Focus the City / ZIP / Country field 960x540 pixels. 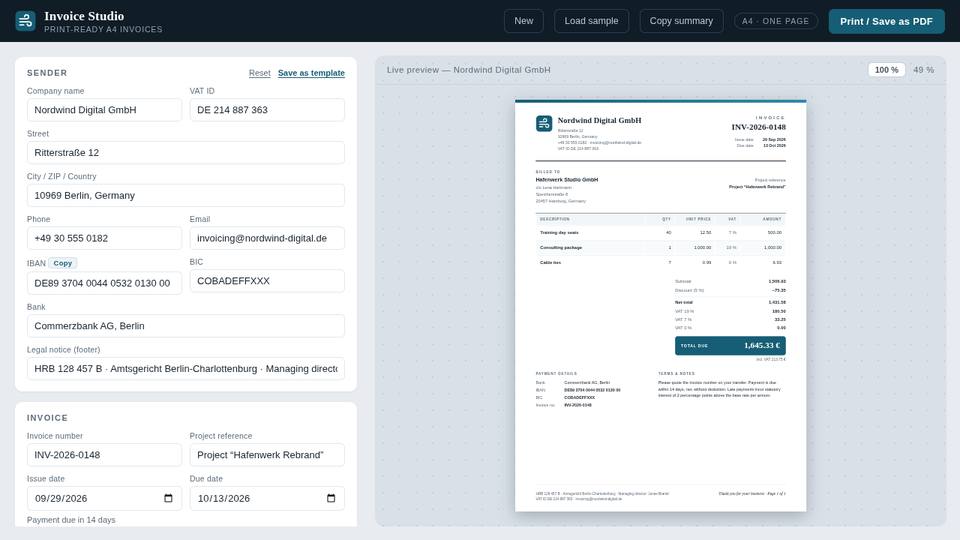click(x=186, y=196)
